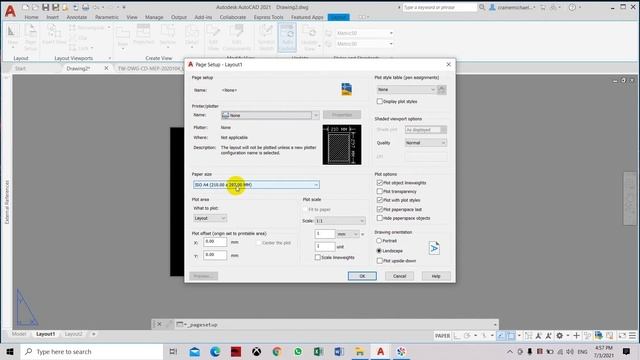640x360 pixels.
Task: Open WhatsApp from the taskbar
Action: [x=298, y=351]
